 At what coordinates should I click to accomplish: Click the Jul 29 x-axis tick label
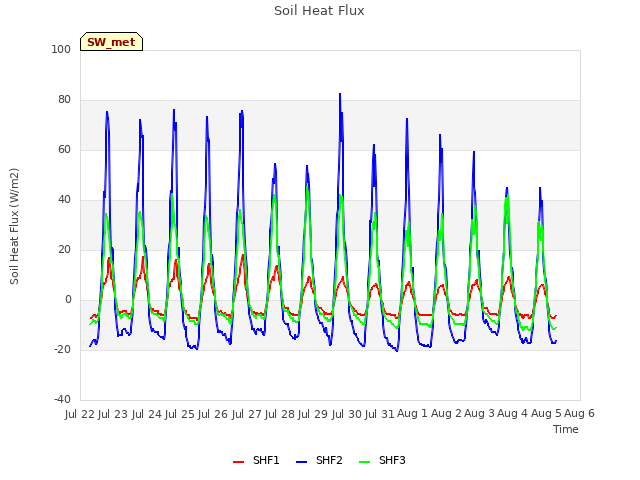(313, 414)
